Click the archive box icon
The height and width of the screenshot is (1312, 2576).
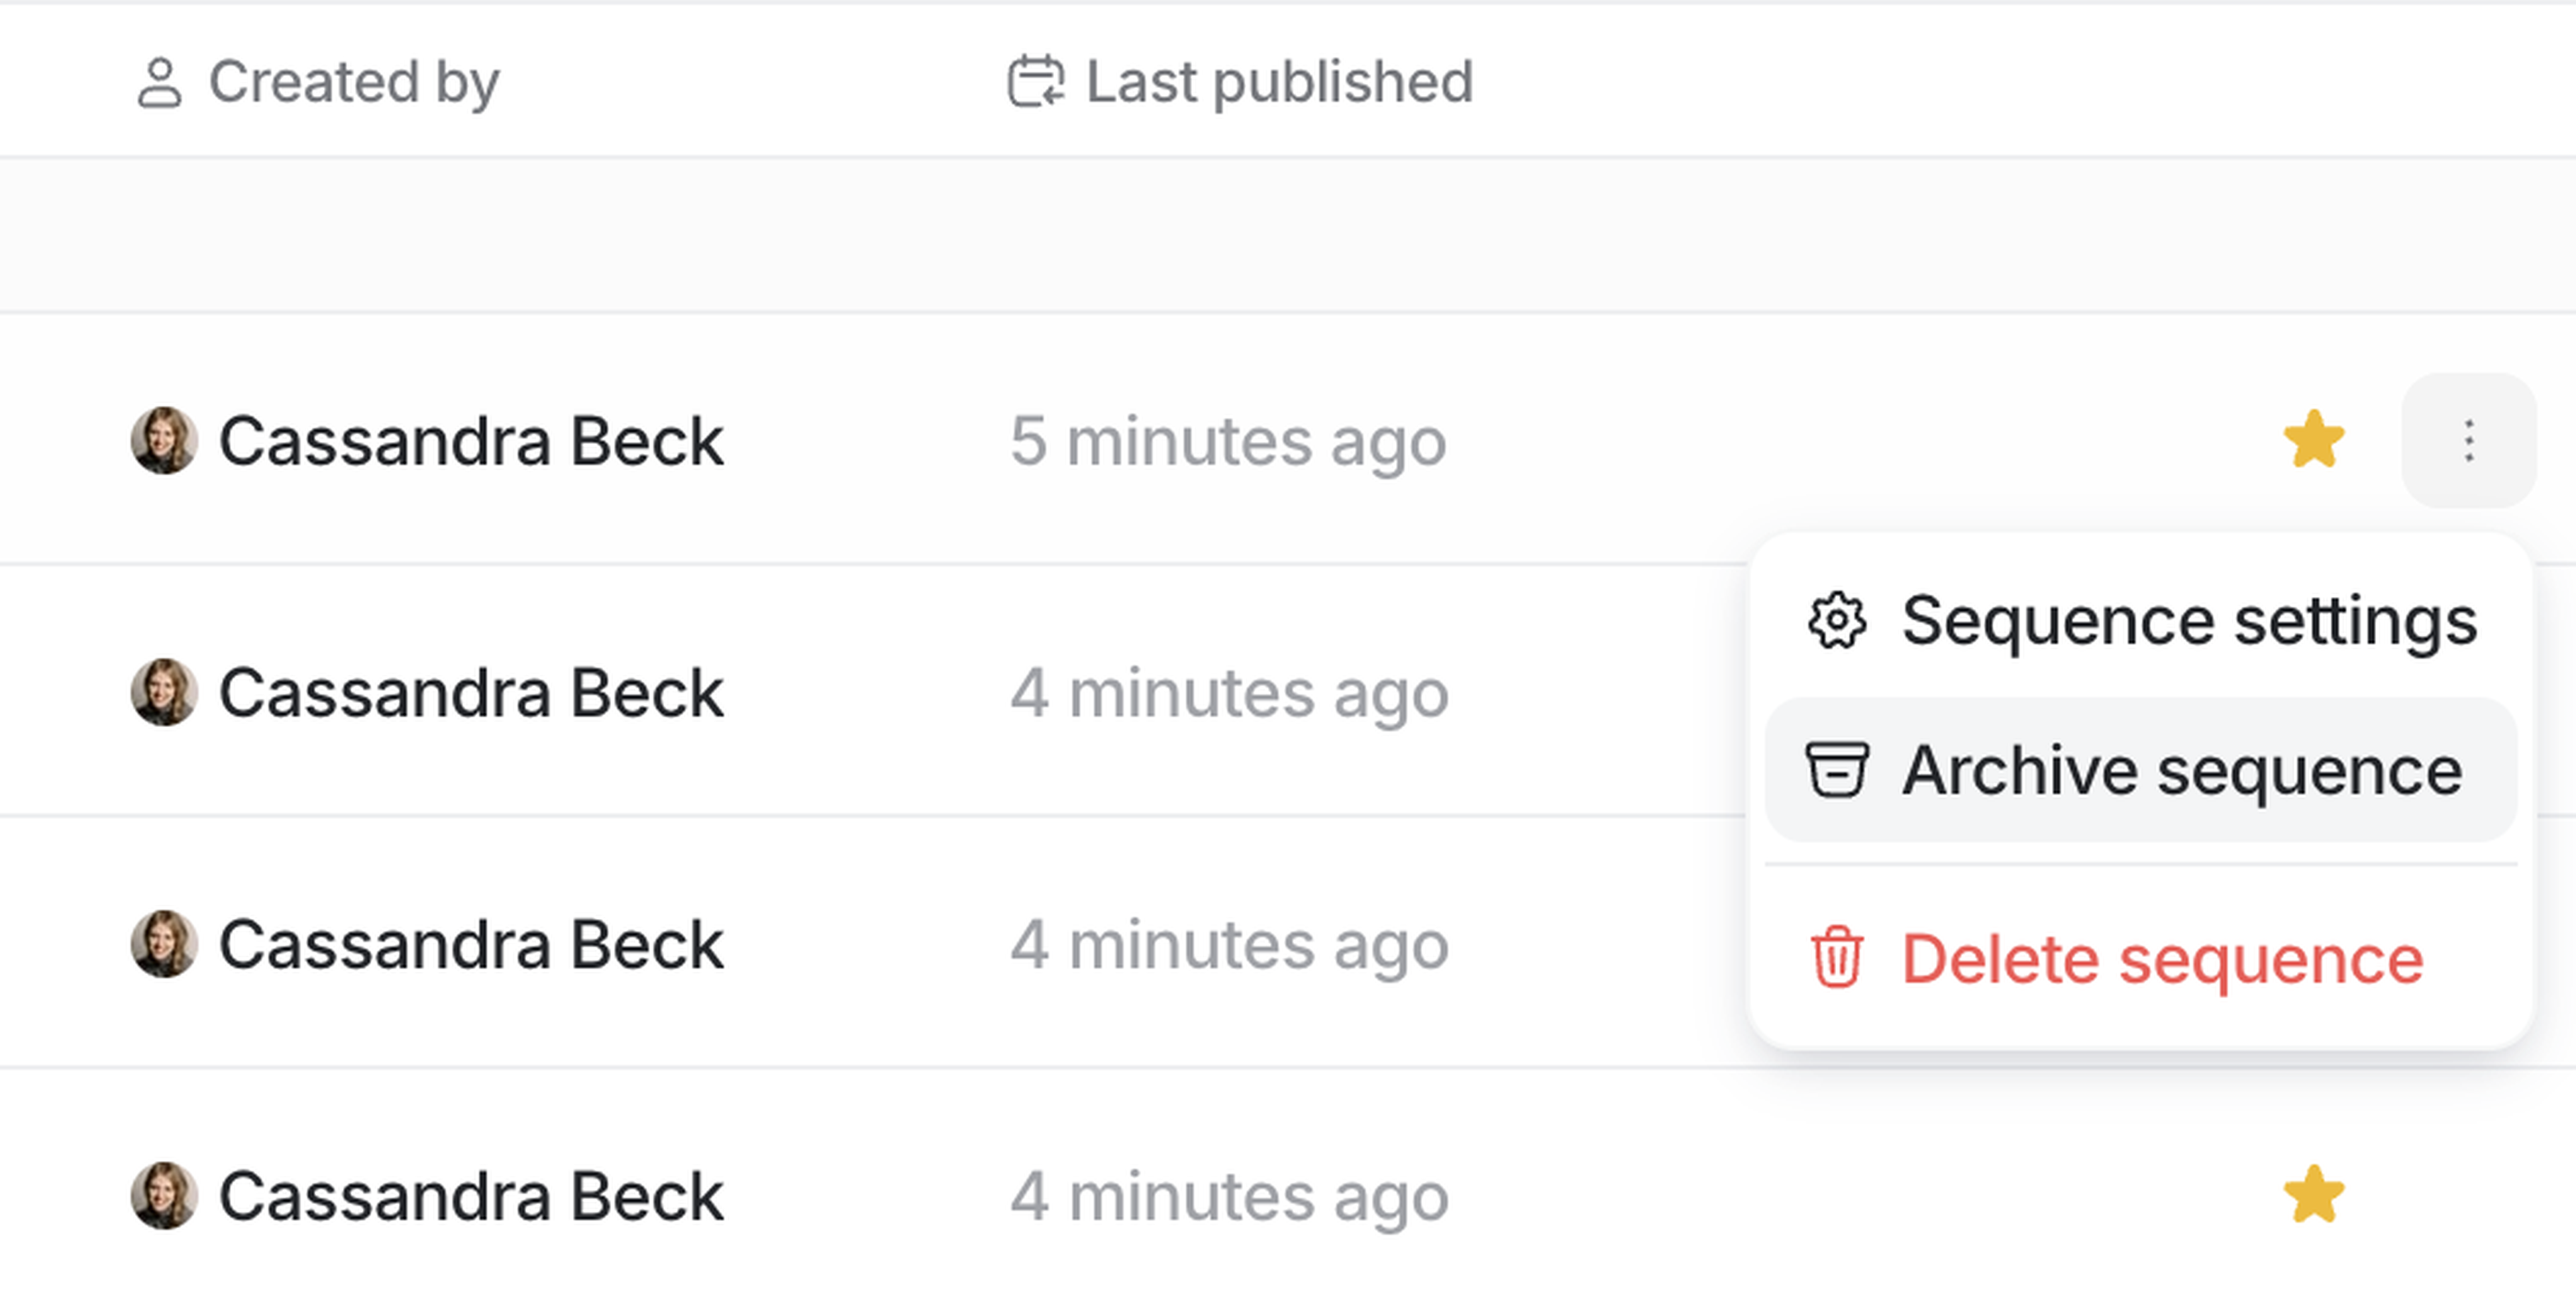(1836, 770)
